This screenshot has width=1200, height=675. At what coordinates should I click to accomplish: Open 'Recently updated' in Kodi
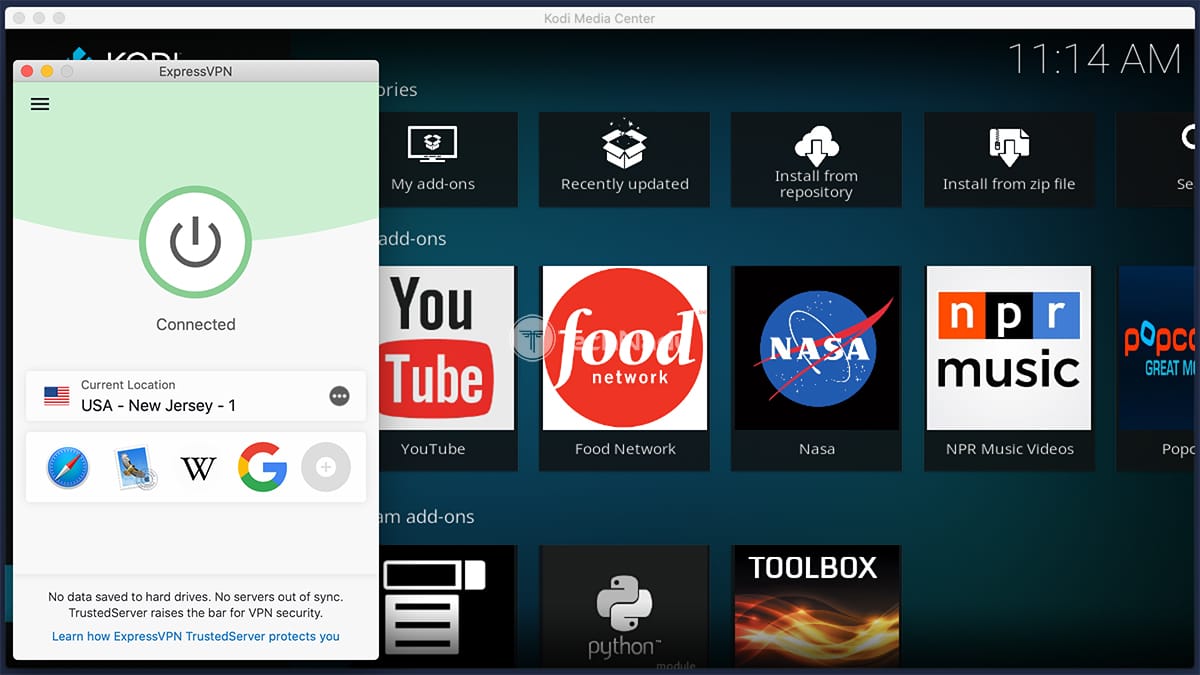[x=625, y=160]
